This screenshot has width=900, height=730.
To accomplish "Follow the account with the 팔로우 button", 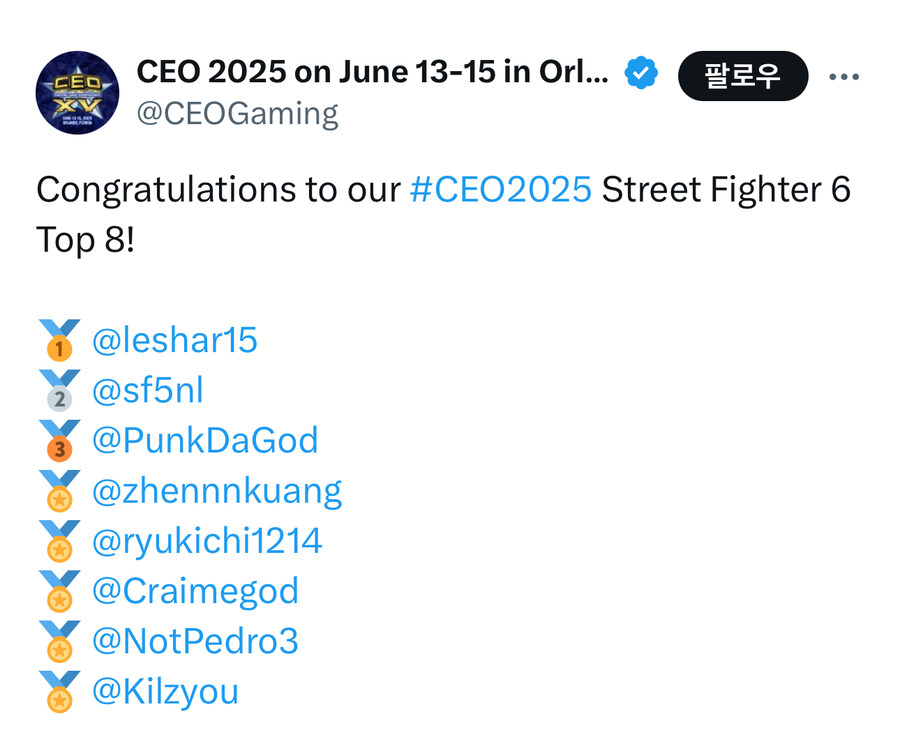I will tap(743, 76).
